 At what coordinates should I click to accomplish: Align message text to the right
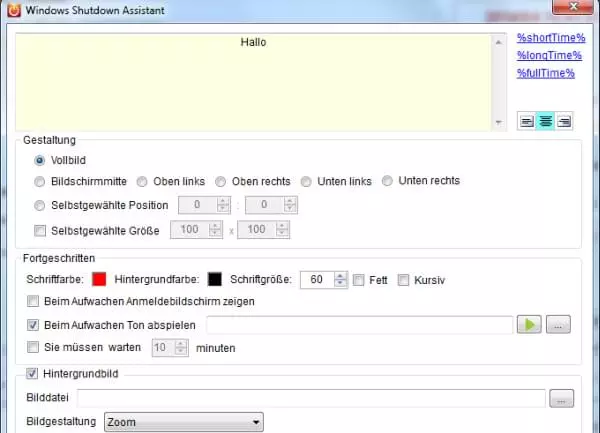pos(564,122)
